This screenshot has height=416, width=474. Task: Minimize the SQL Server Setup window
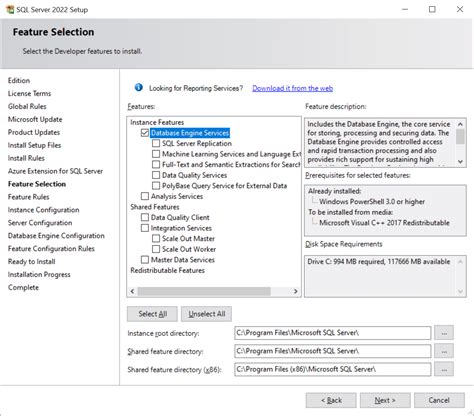405,9
